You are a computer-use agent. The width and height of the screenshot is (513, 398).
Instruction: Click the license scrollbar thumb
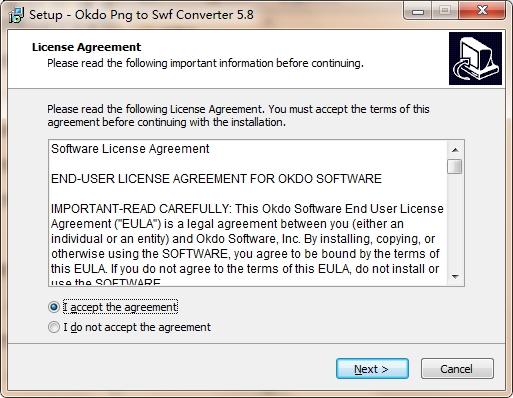tap(455, 167)
